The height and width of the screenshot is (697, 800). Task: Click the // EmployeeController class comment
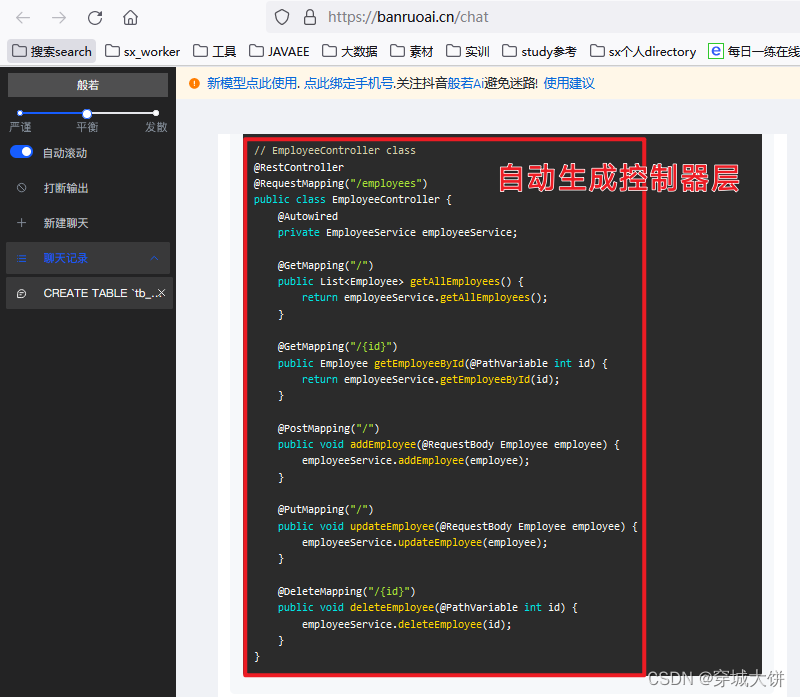(335, 151)
